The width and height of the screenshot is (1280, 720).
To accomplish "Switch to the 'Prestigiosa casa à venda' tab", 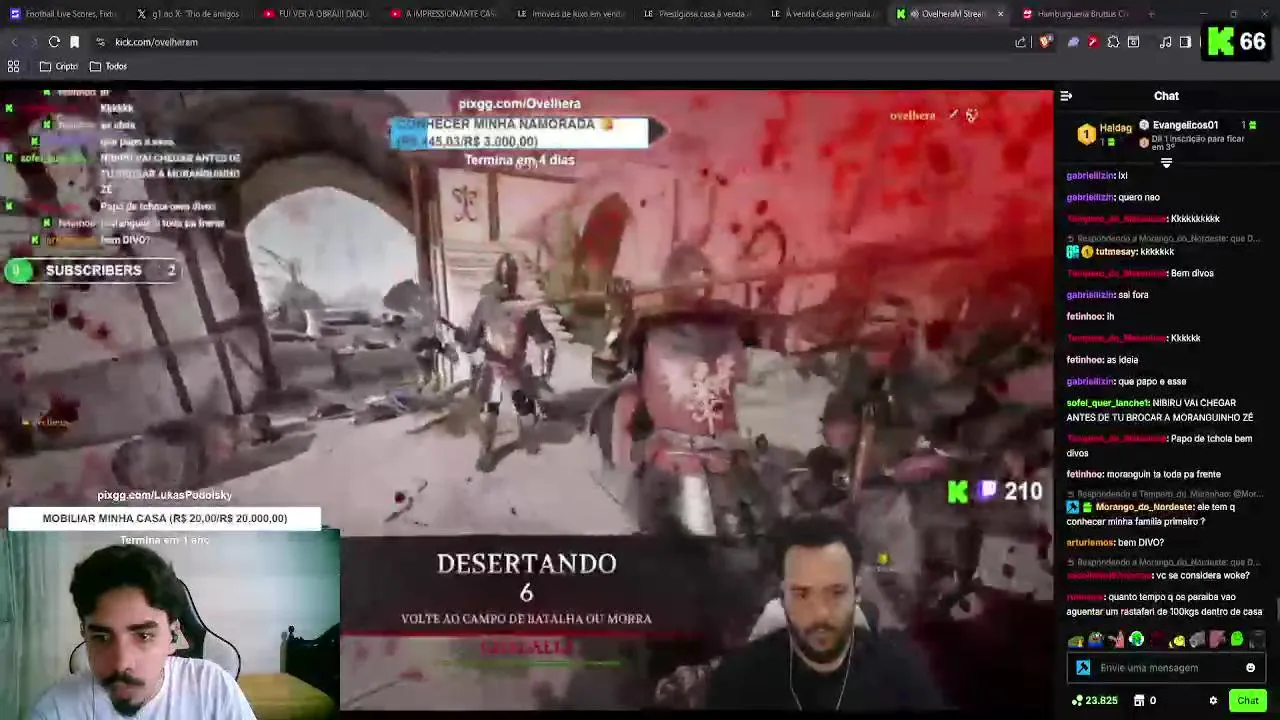I will (x=698, y=14).
